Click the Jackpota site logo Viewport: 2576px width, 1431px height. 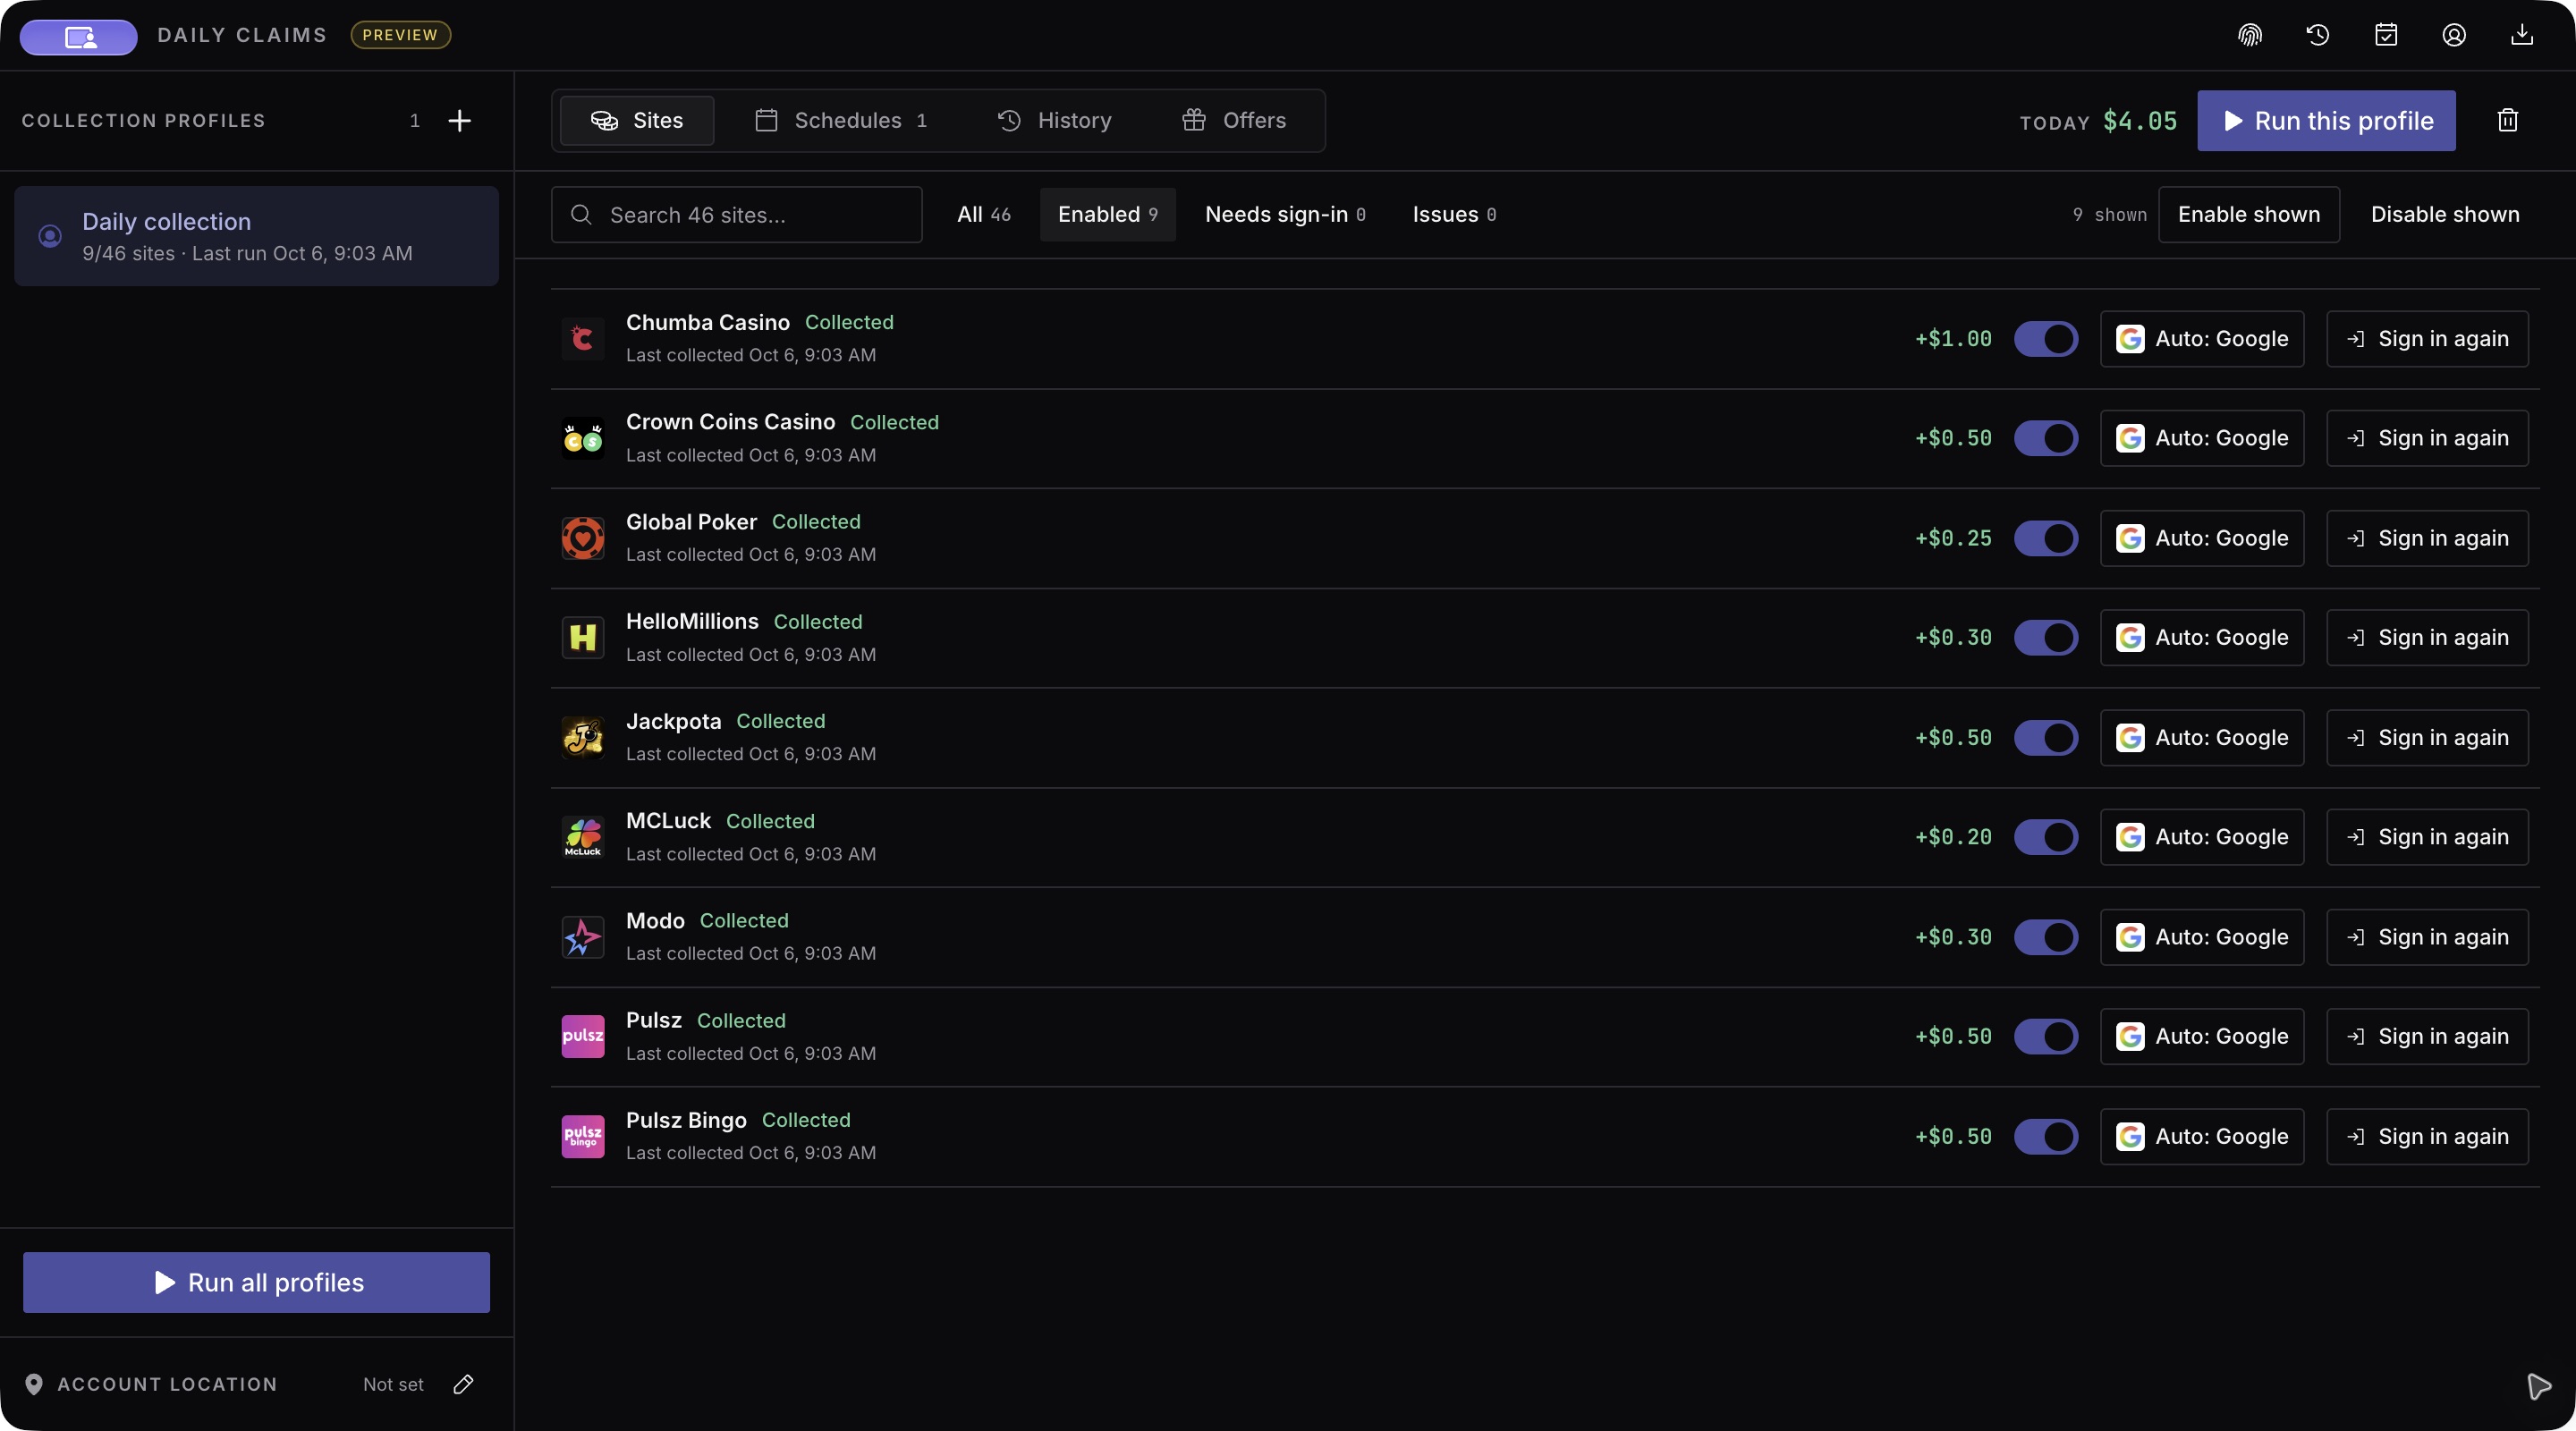click(582, 738)
